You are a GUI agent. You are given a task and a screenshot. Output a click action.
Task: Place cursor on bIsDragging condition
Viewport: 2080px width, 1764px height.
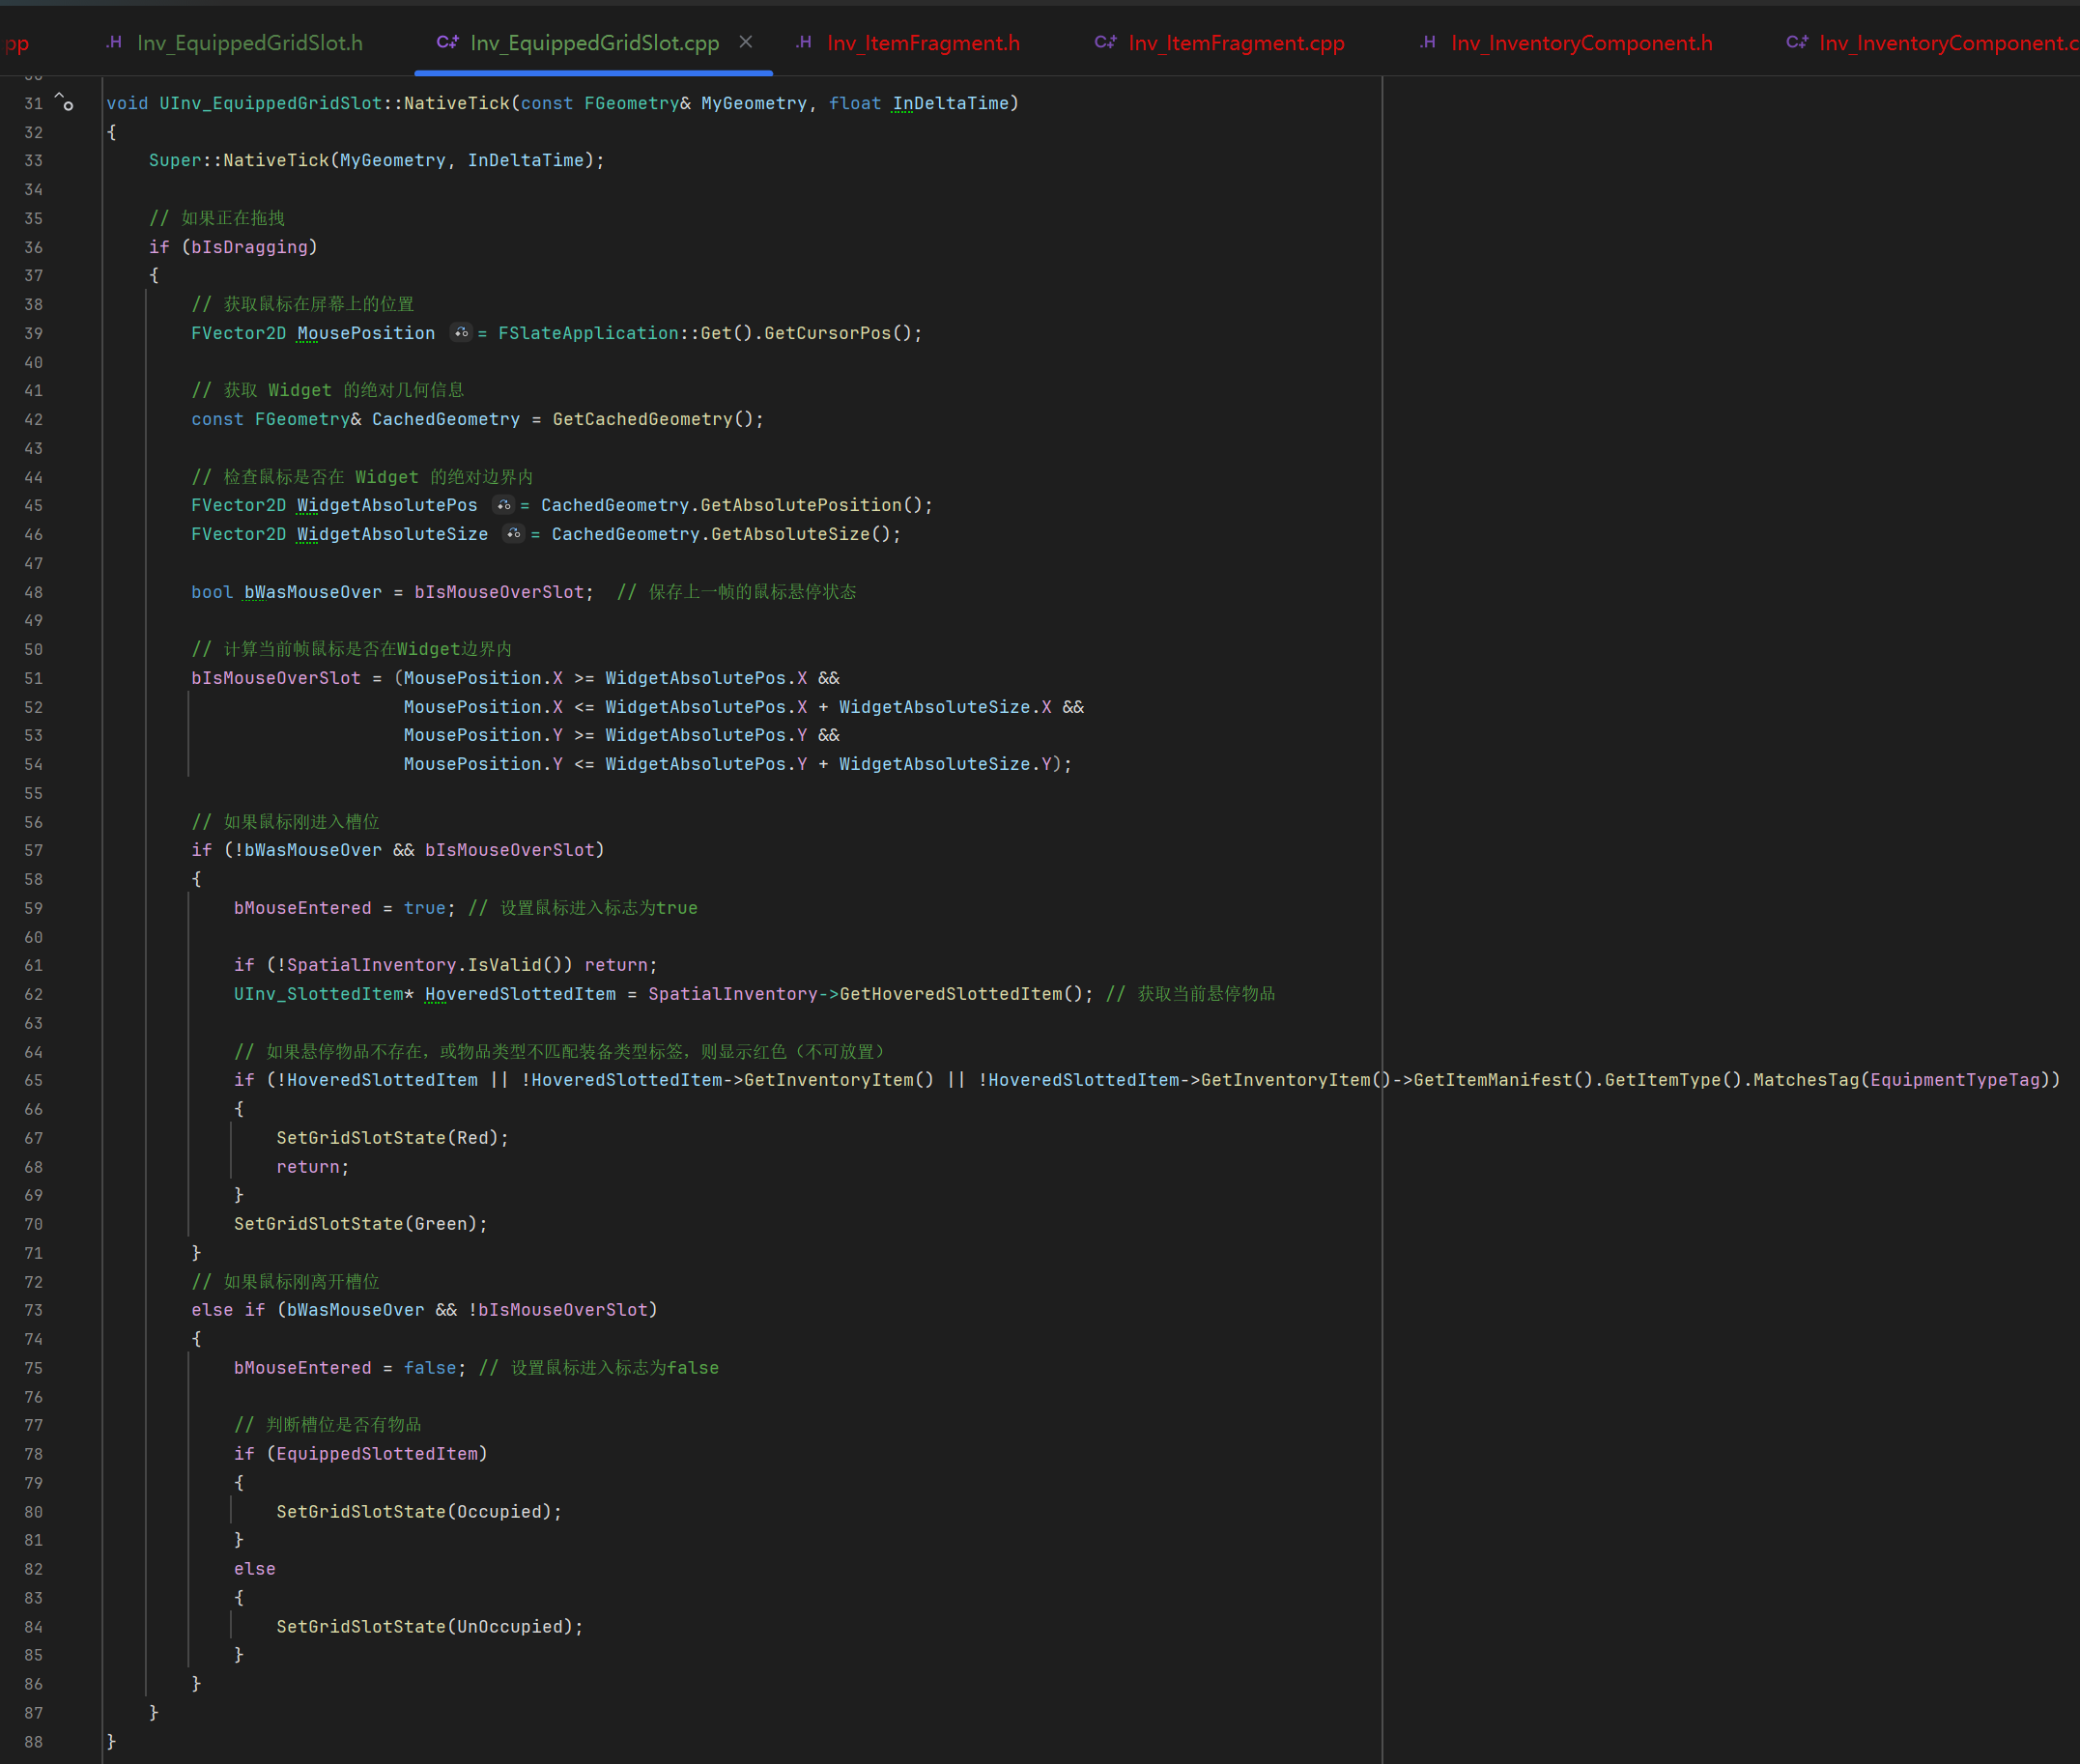[x=250, y=247]
